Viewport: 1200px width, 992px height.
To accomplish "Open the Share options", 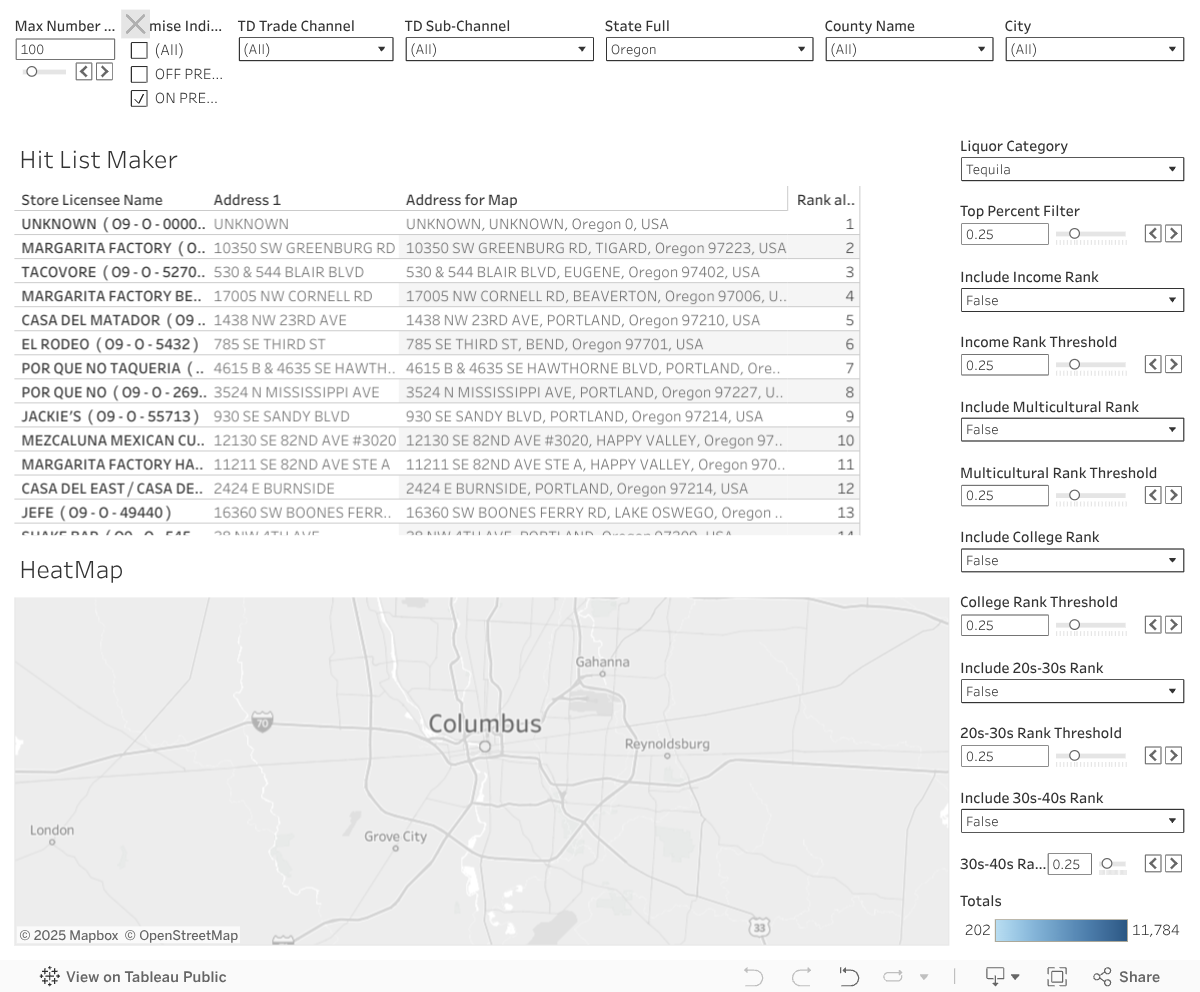I will 1126,976.
